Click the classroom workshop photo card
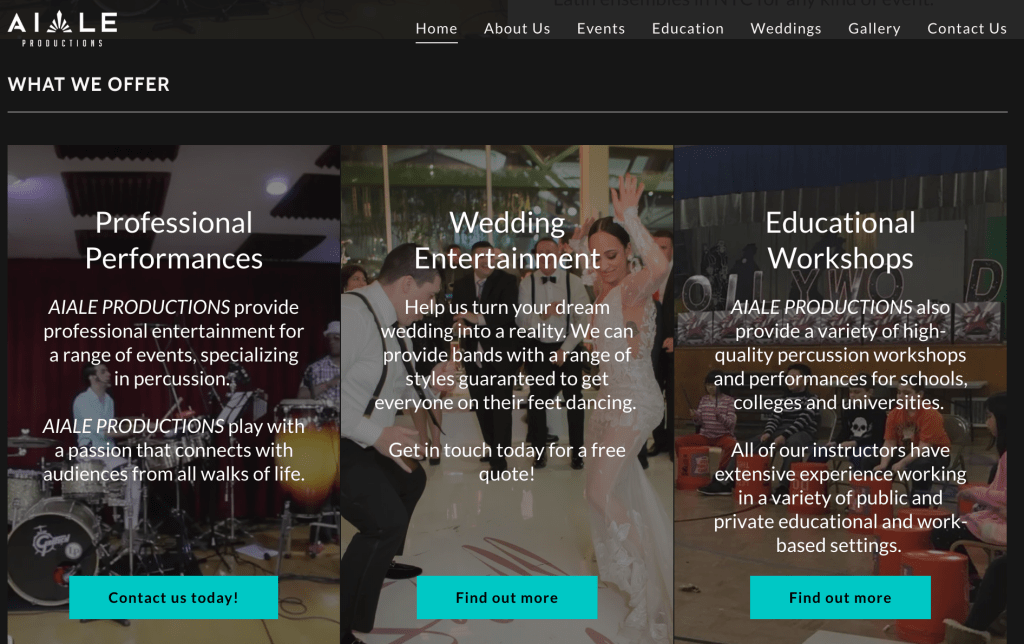Image resolution: width=1024 pixels, height=644 pixels. 840,394
